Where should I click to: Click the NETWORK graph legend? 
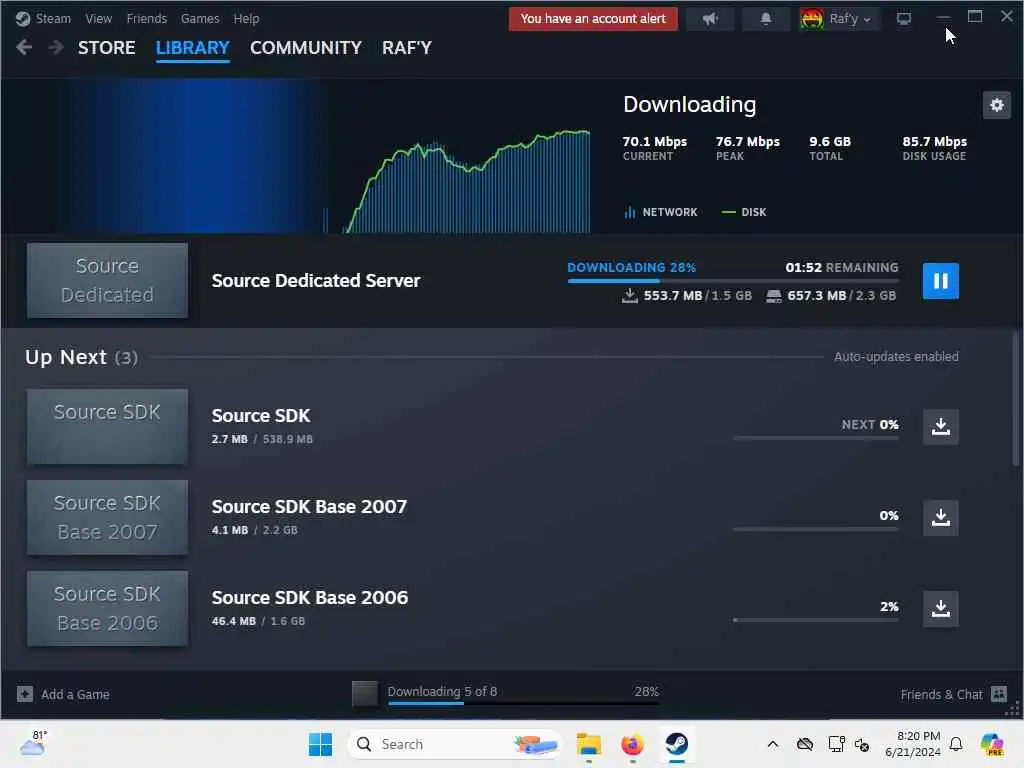pos(661,212)
